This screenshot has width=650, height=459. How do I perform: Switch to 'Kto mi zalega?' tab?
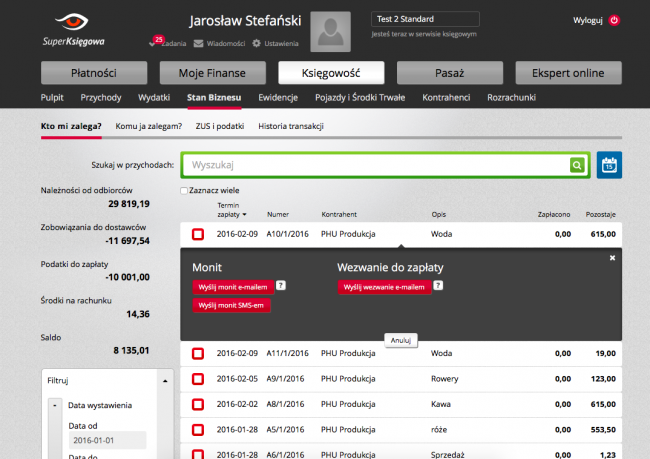pos(71,126)
